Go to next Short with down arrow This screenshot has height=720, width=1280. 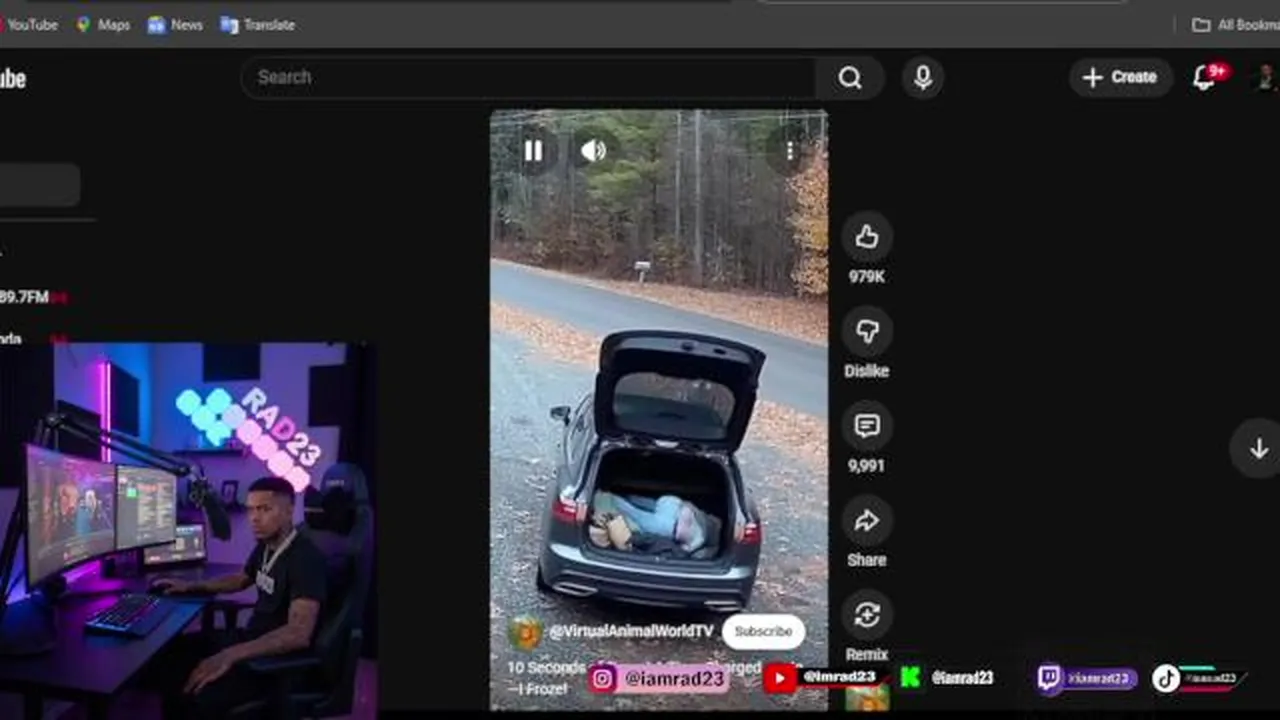(1259, 448)
